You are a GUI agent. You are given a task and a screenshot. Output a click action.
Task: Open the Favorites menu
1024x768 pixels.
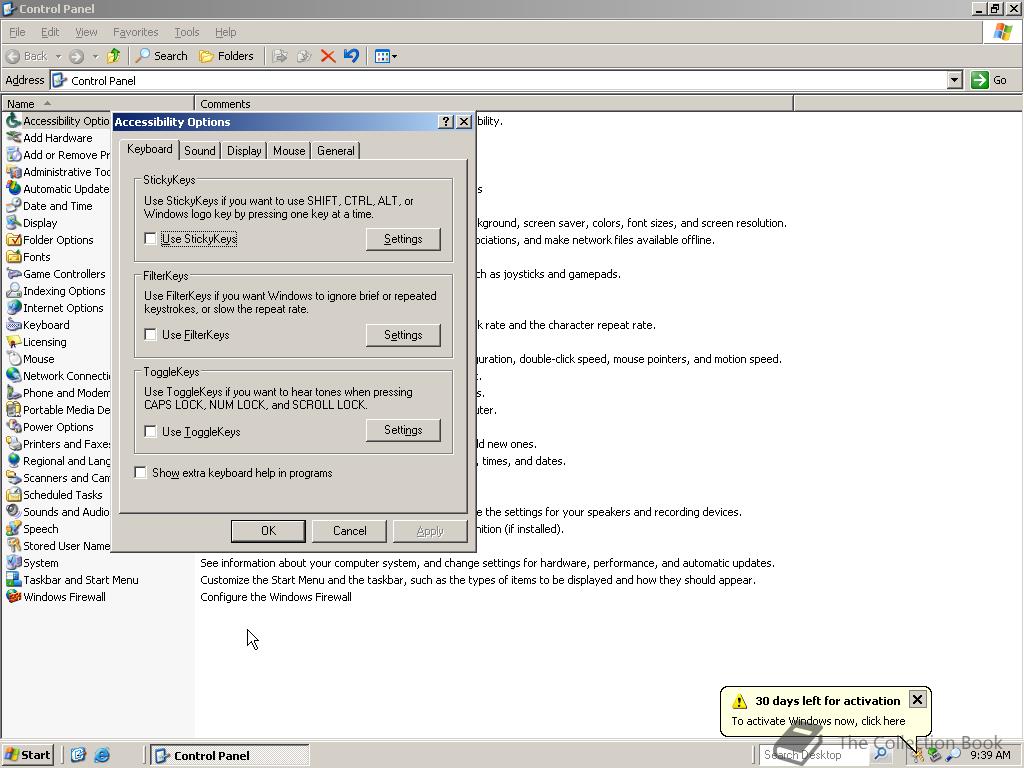(x=135, y=32)
